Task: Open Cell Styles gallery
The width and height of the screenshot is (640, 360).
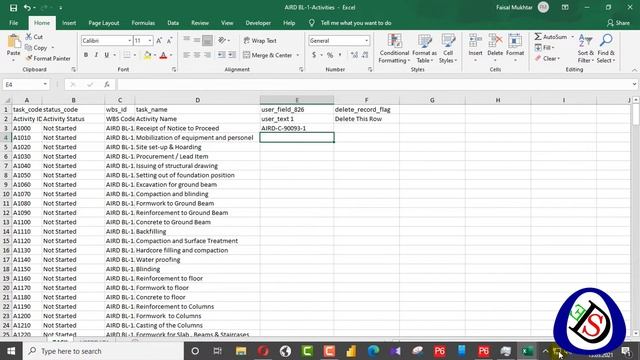Action: coord(448,49)
